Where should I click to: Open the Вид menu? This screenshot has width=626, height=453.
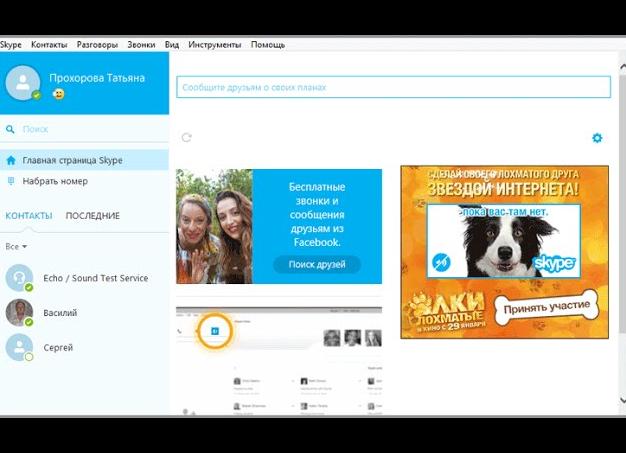click(x=172, y=45)
